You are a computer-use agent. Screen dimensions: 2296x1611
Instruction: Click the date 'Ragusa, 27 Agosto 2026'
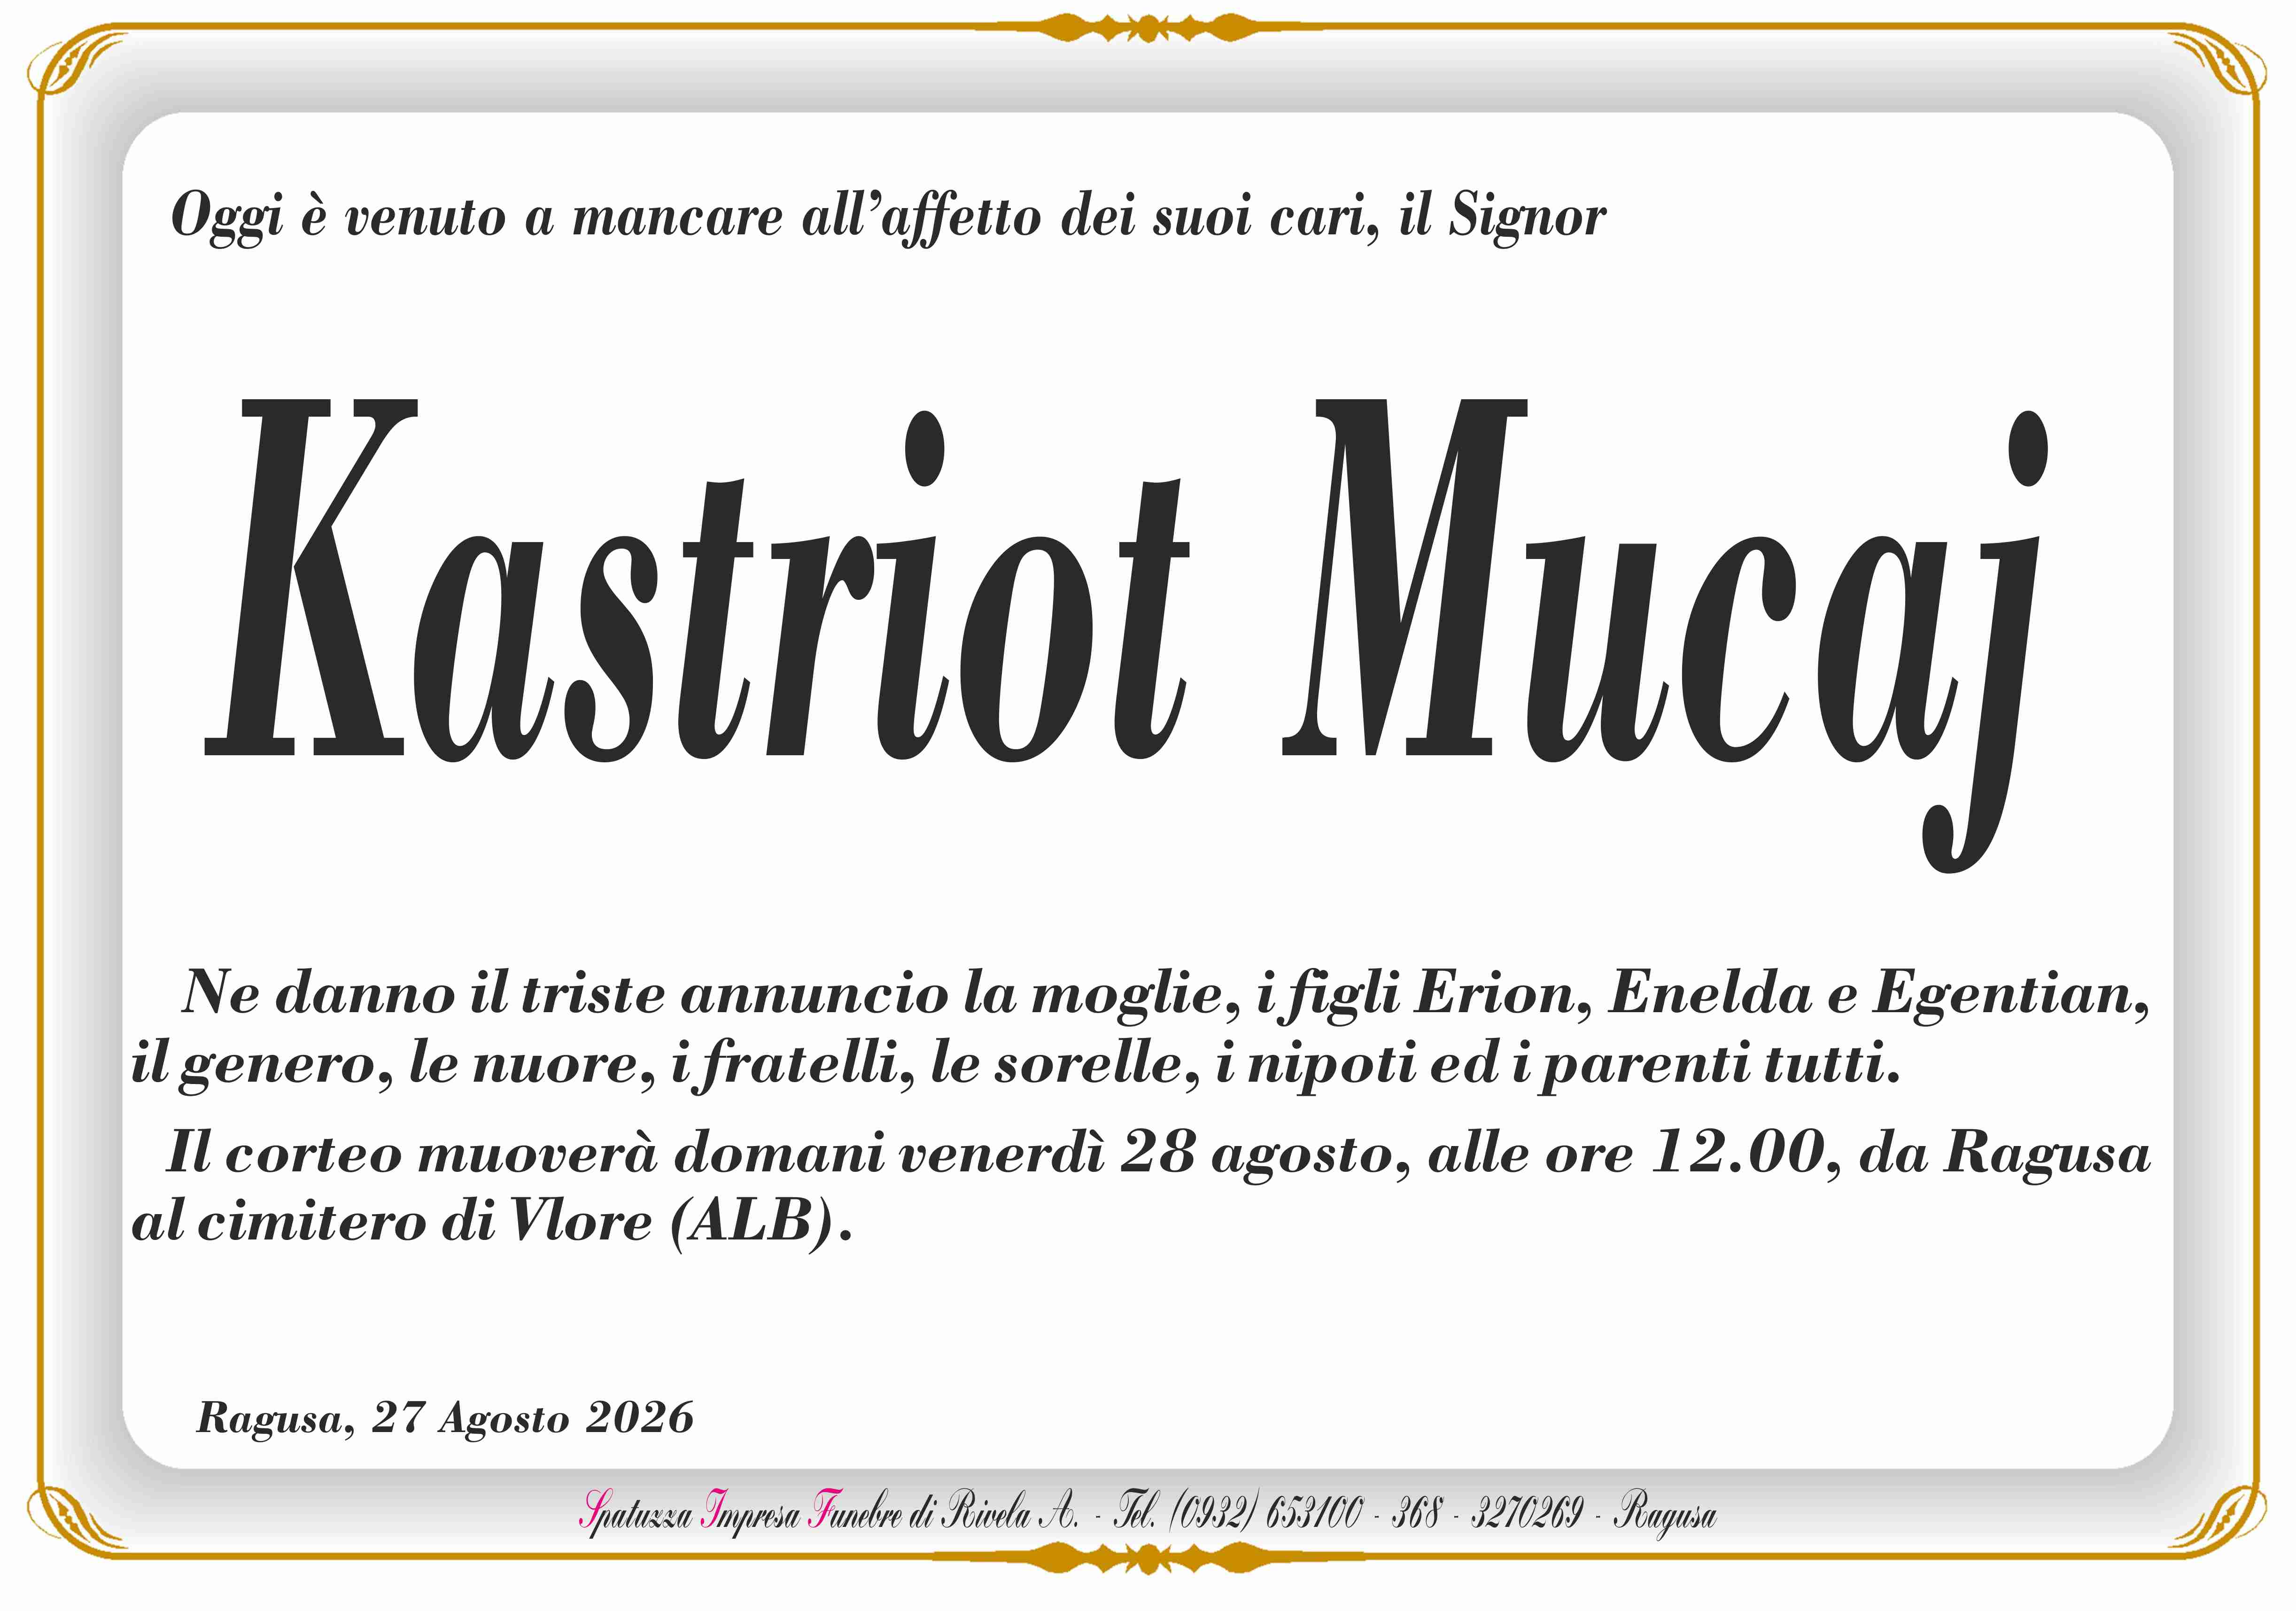click(445, 1419)
